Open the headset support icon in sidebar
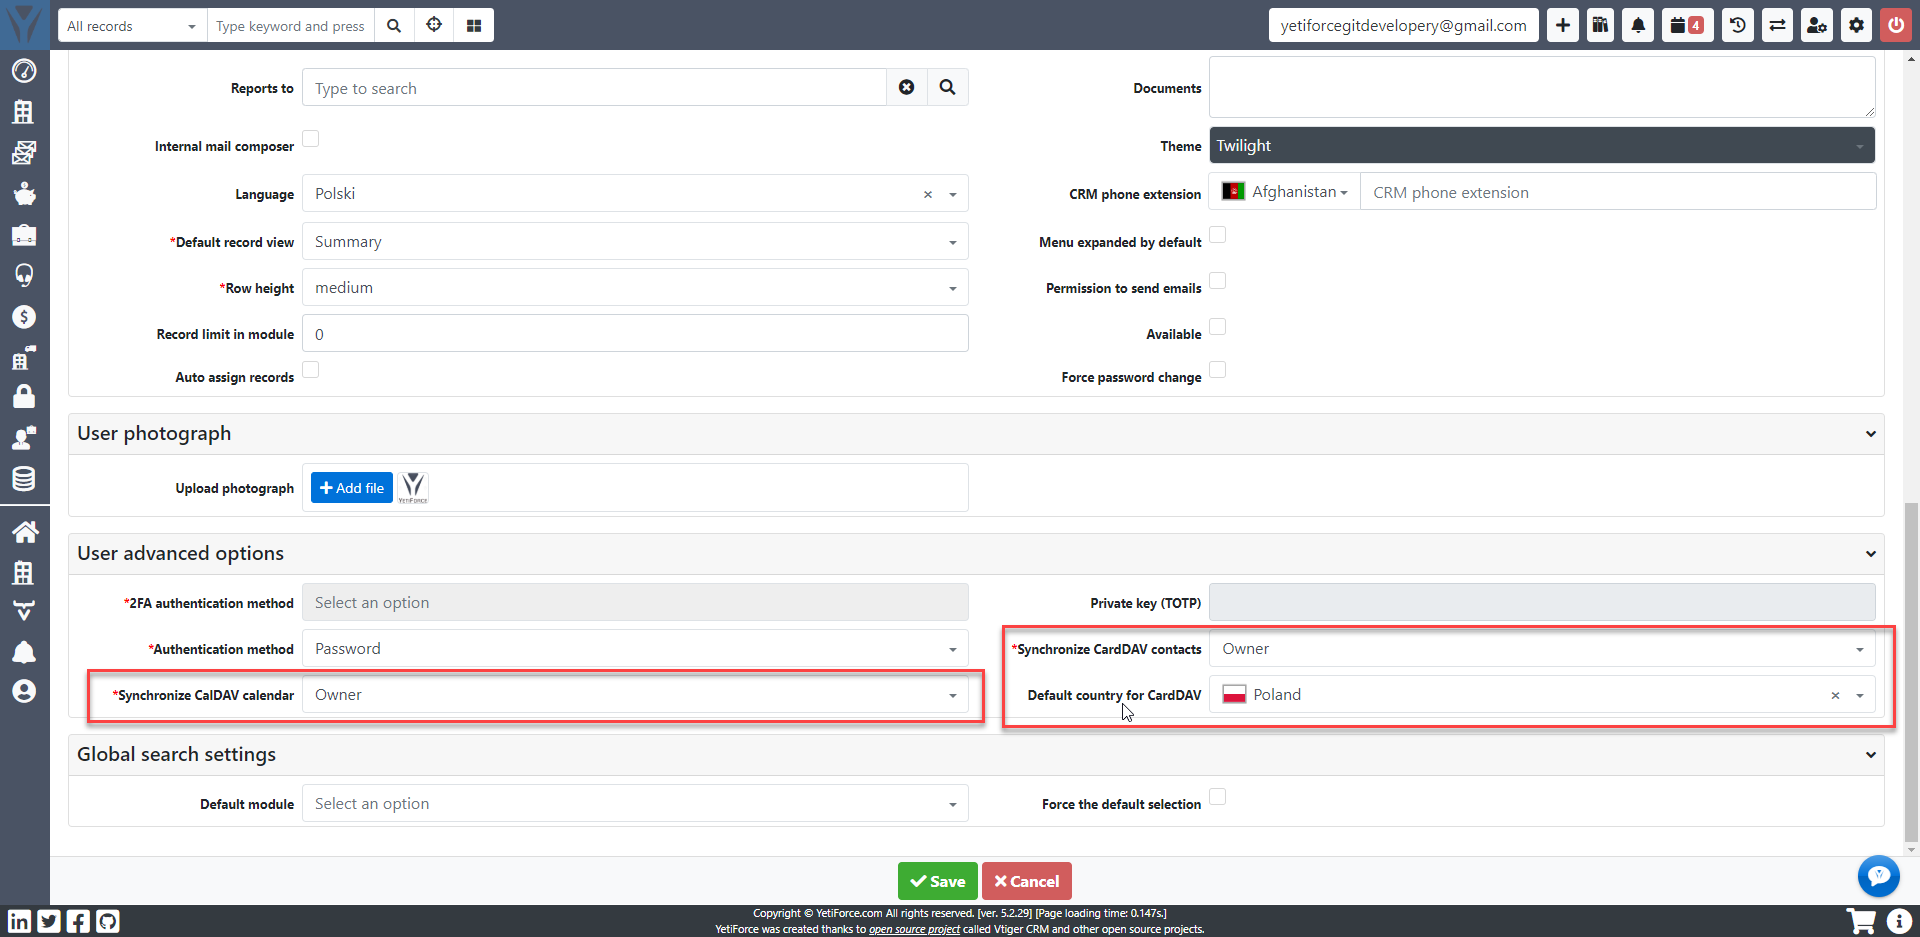 pos(24,275)
